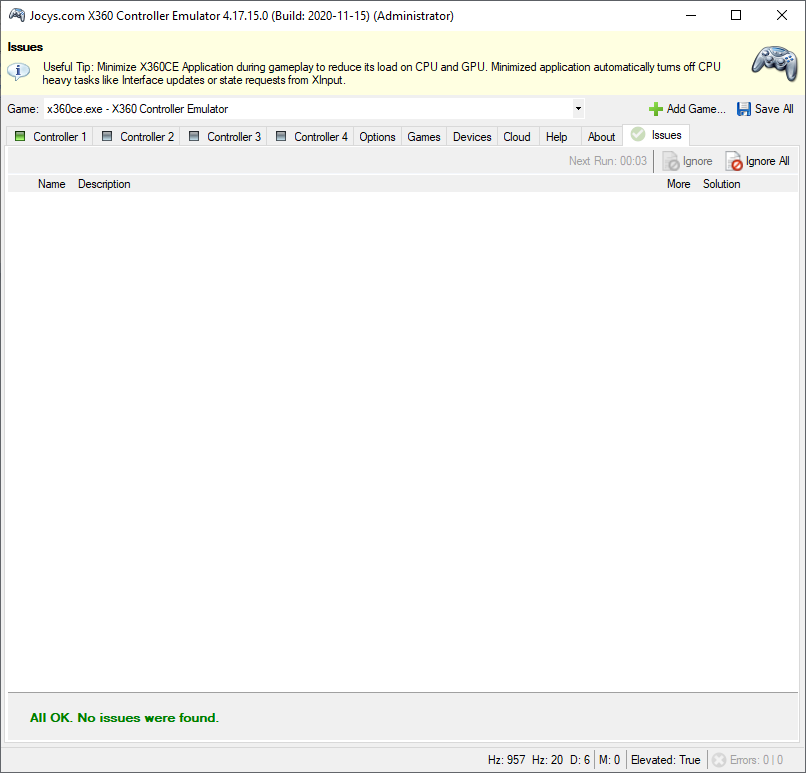Open the About tab
Screen dimensions: 806x773
click(601, 137)
